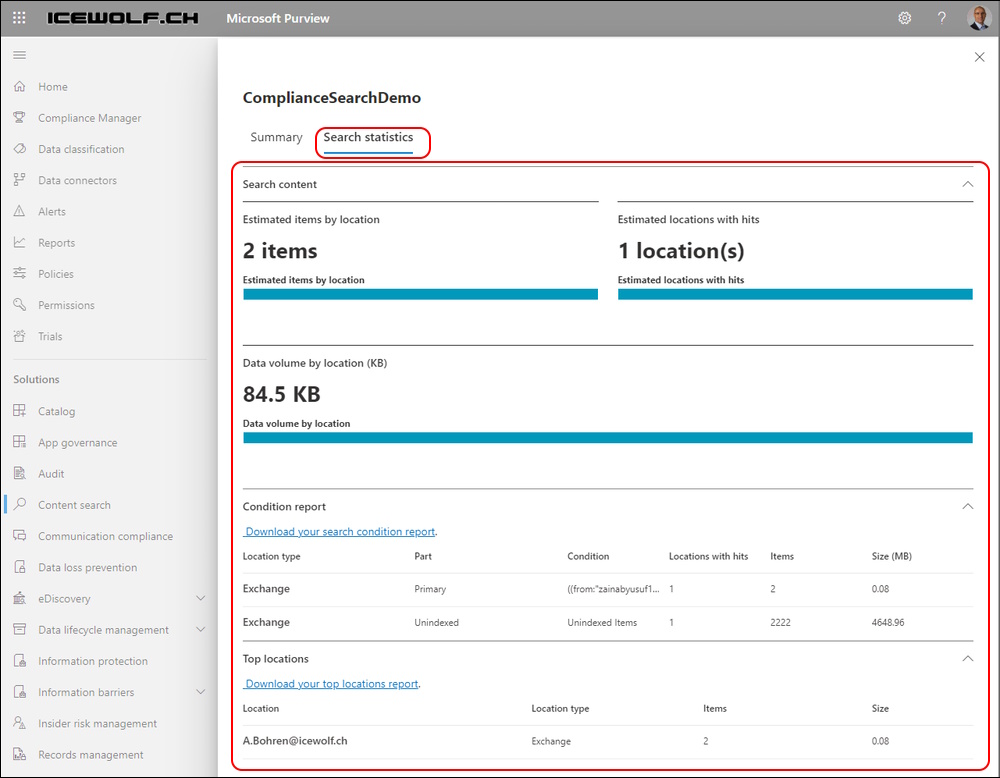Click the Estimated locations with hits bar

pyautogui.click(x=795, y=295)
